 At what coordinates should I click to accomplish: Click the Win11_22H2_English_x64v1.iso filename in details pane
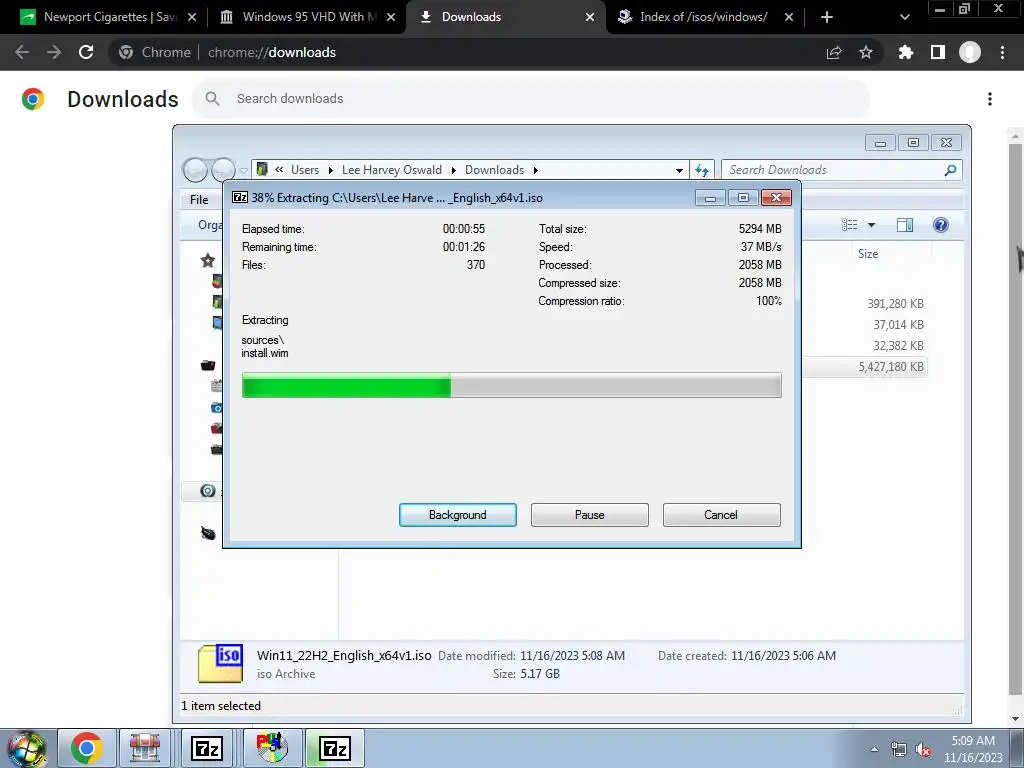(344, 655)
